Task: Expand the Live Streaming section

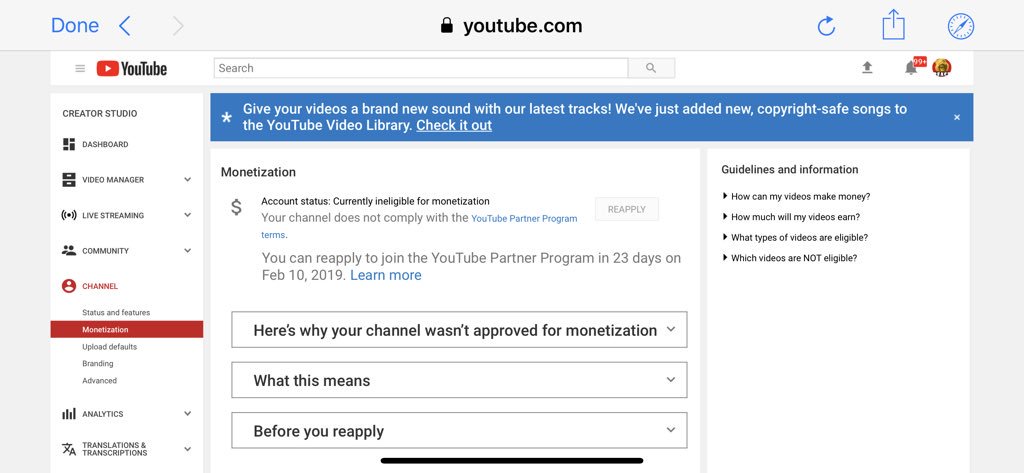Action: coord(187,215)
